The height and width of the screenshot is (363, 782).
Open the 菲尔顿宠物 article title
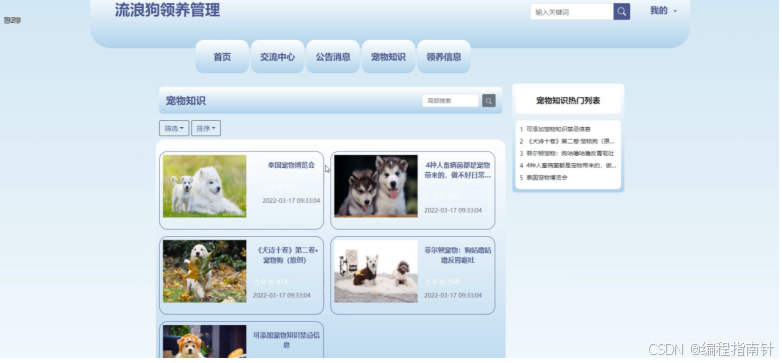[x=458, y=255]
